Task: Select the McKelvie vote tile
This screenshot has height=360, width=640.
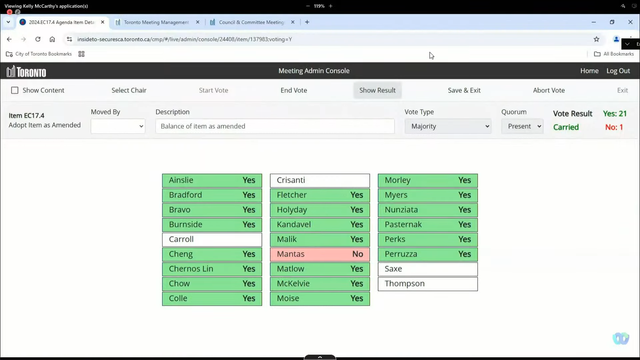Action: (320, 284)
